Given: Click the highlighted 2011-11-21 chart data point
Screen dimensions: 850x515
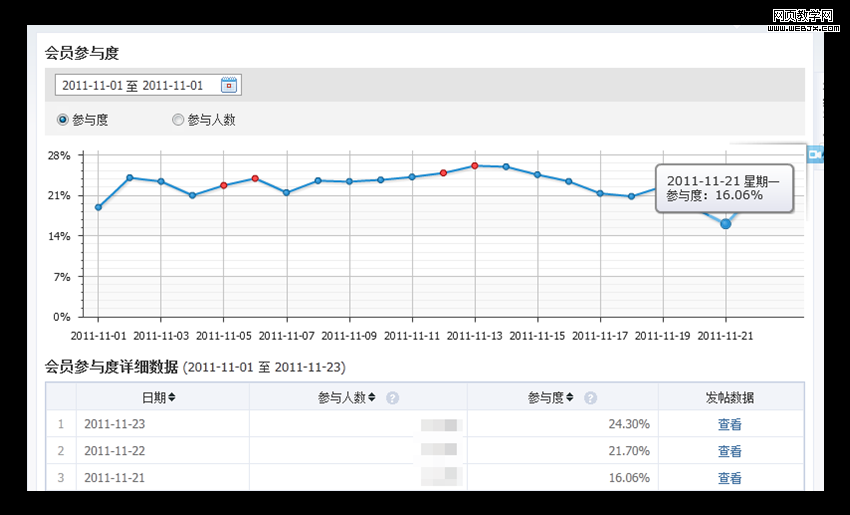Looking at the screenshot, I should pyautogui.click(x=726, y=224).
